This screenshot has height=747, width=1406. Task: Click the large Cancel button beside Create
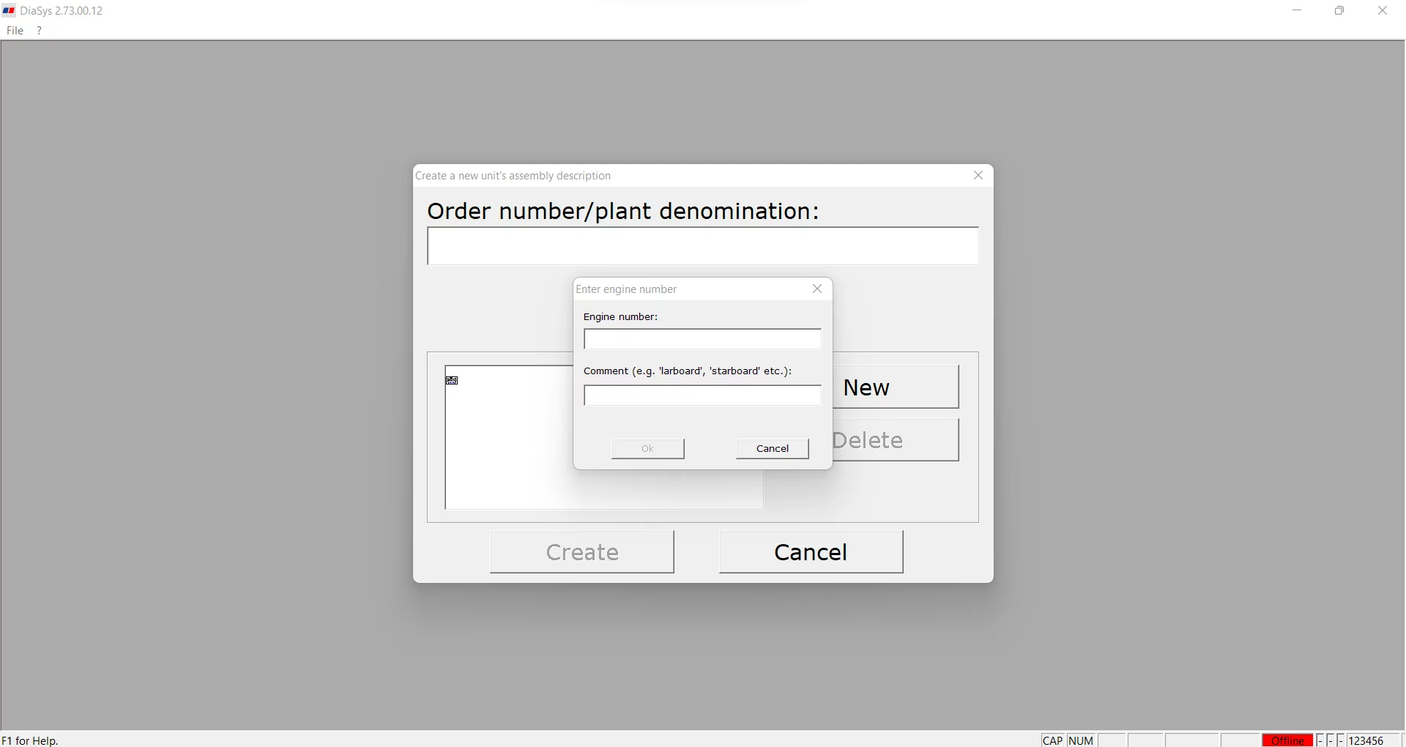tap(811, 552)
